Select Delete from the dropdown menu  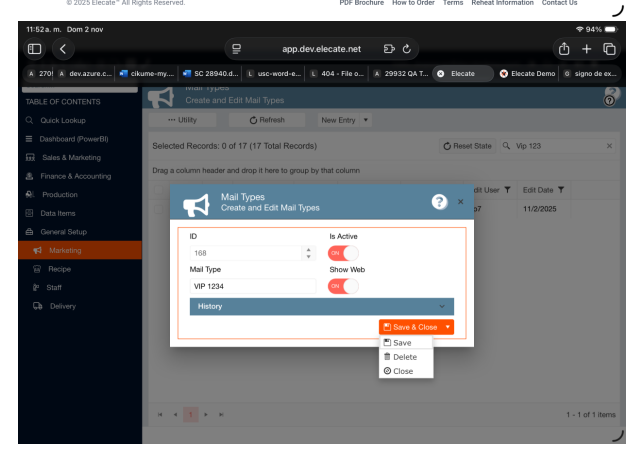pyautogui.click(x=400, y=357)
